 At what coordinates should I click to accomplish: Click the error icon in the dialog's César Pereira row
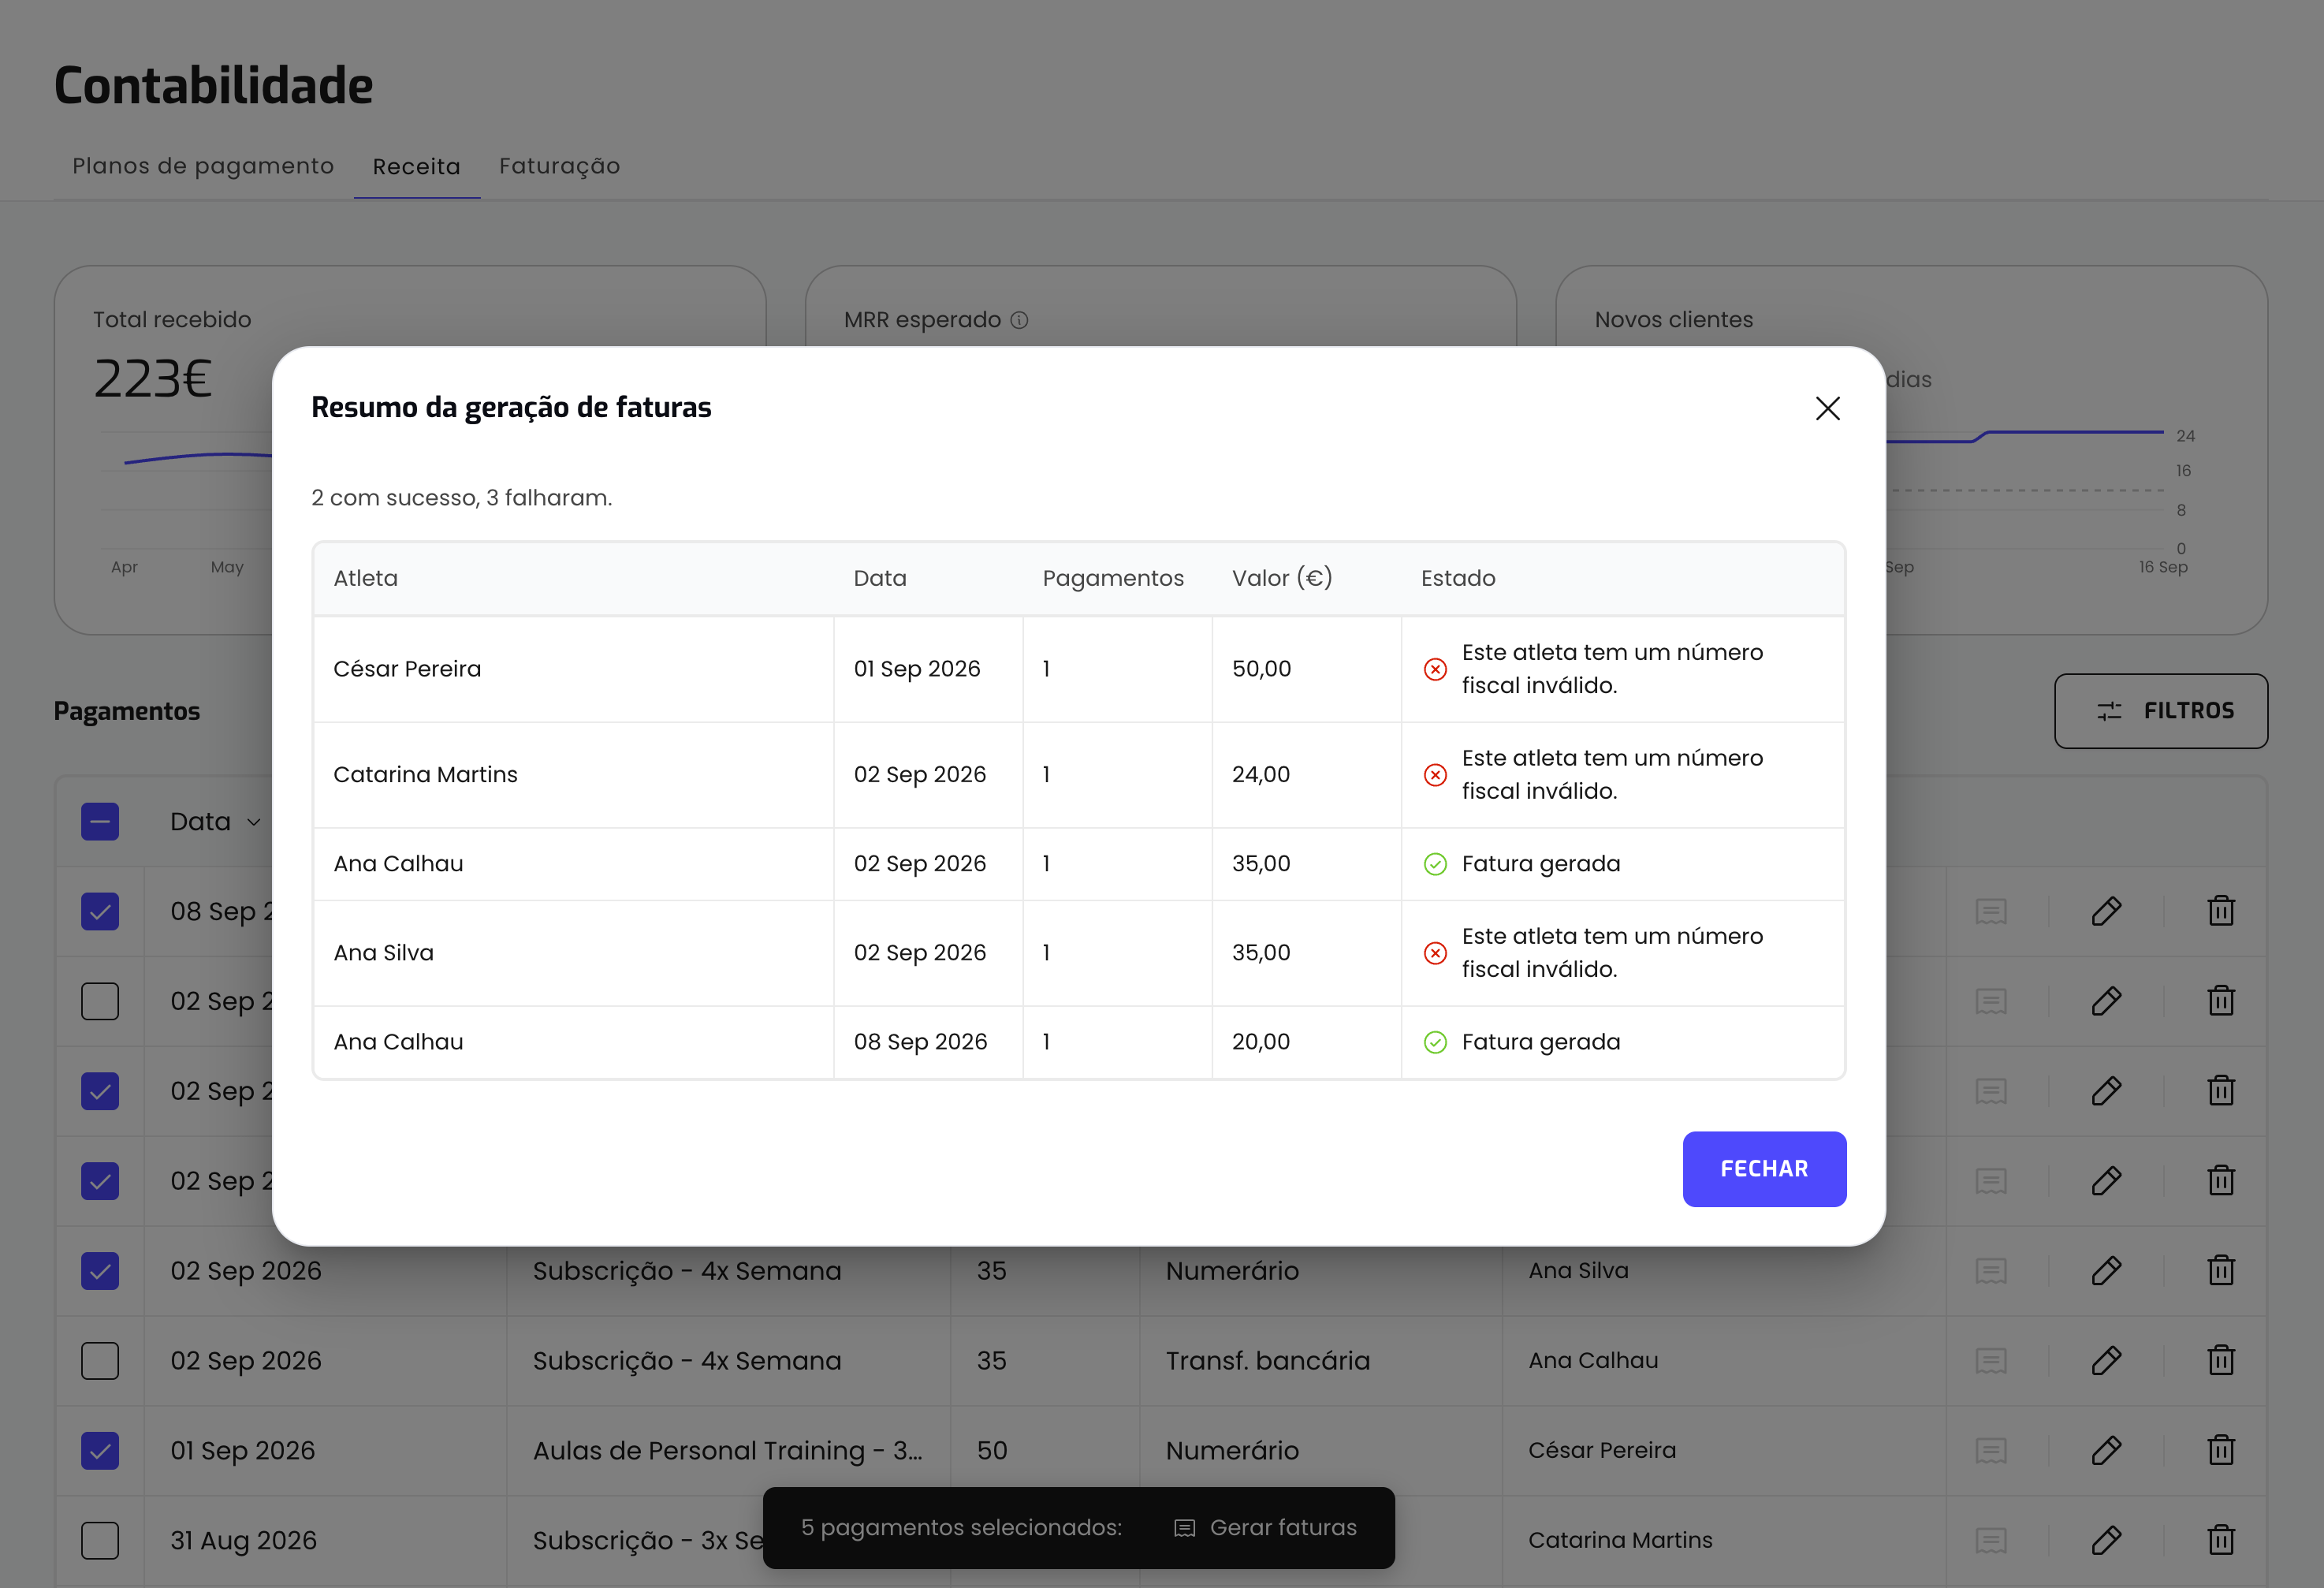[x=1435, y=669]
